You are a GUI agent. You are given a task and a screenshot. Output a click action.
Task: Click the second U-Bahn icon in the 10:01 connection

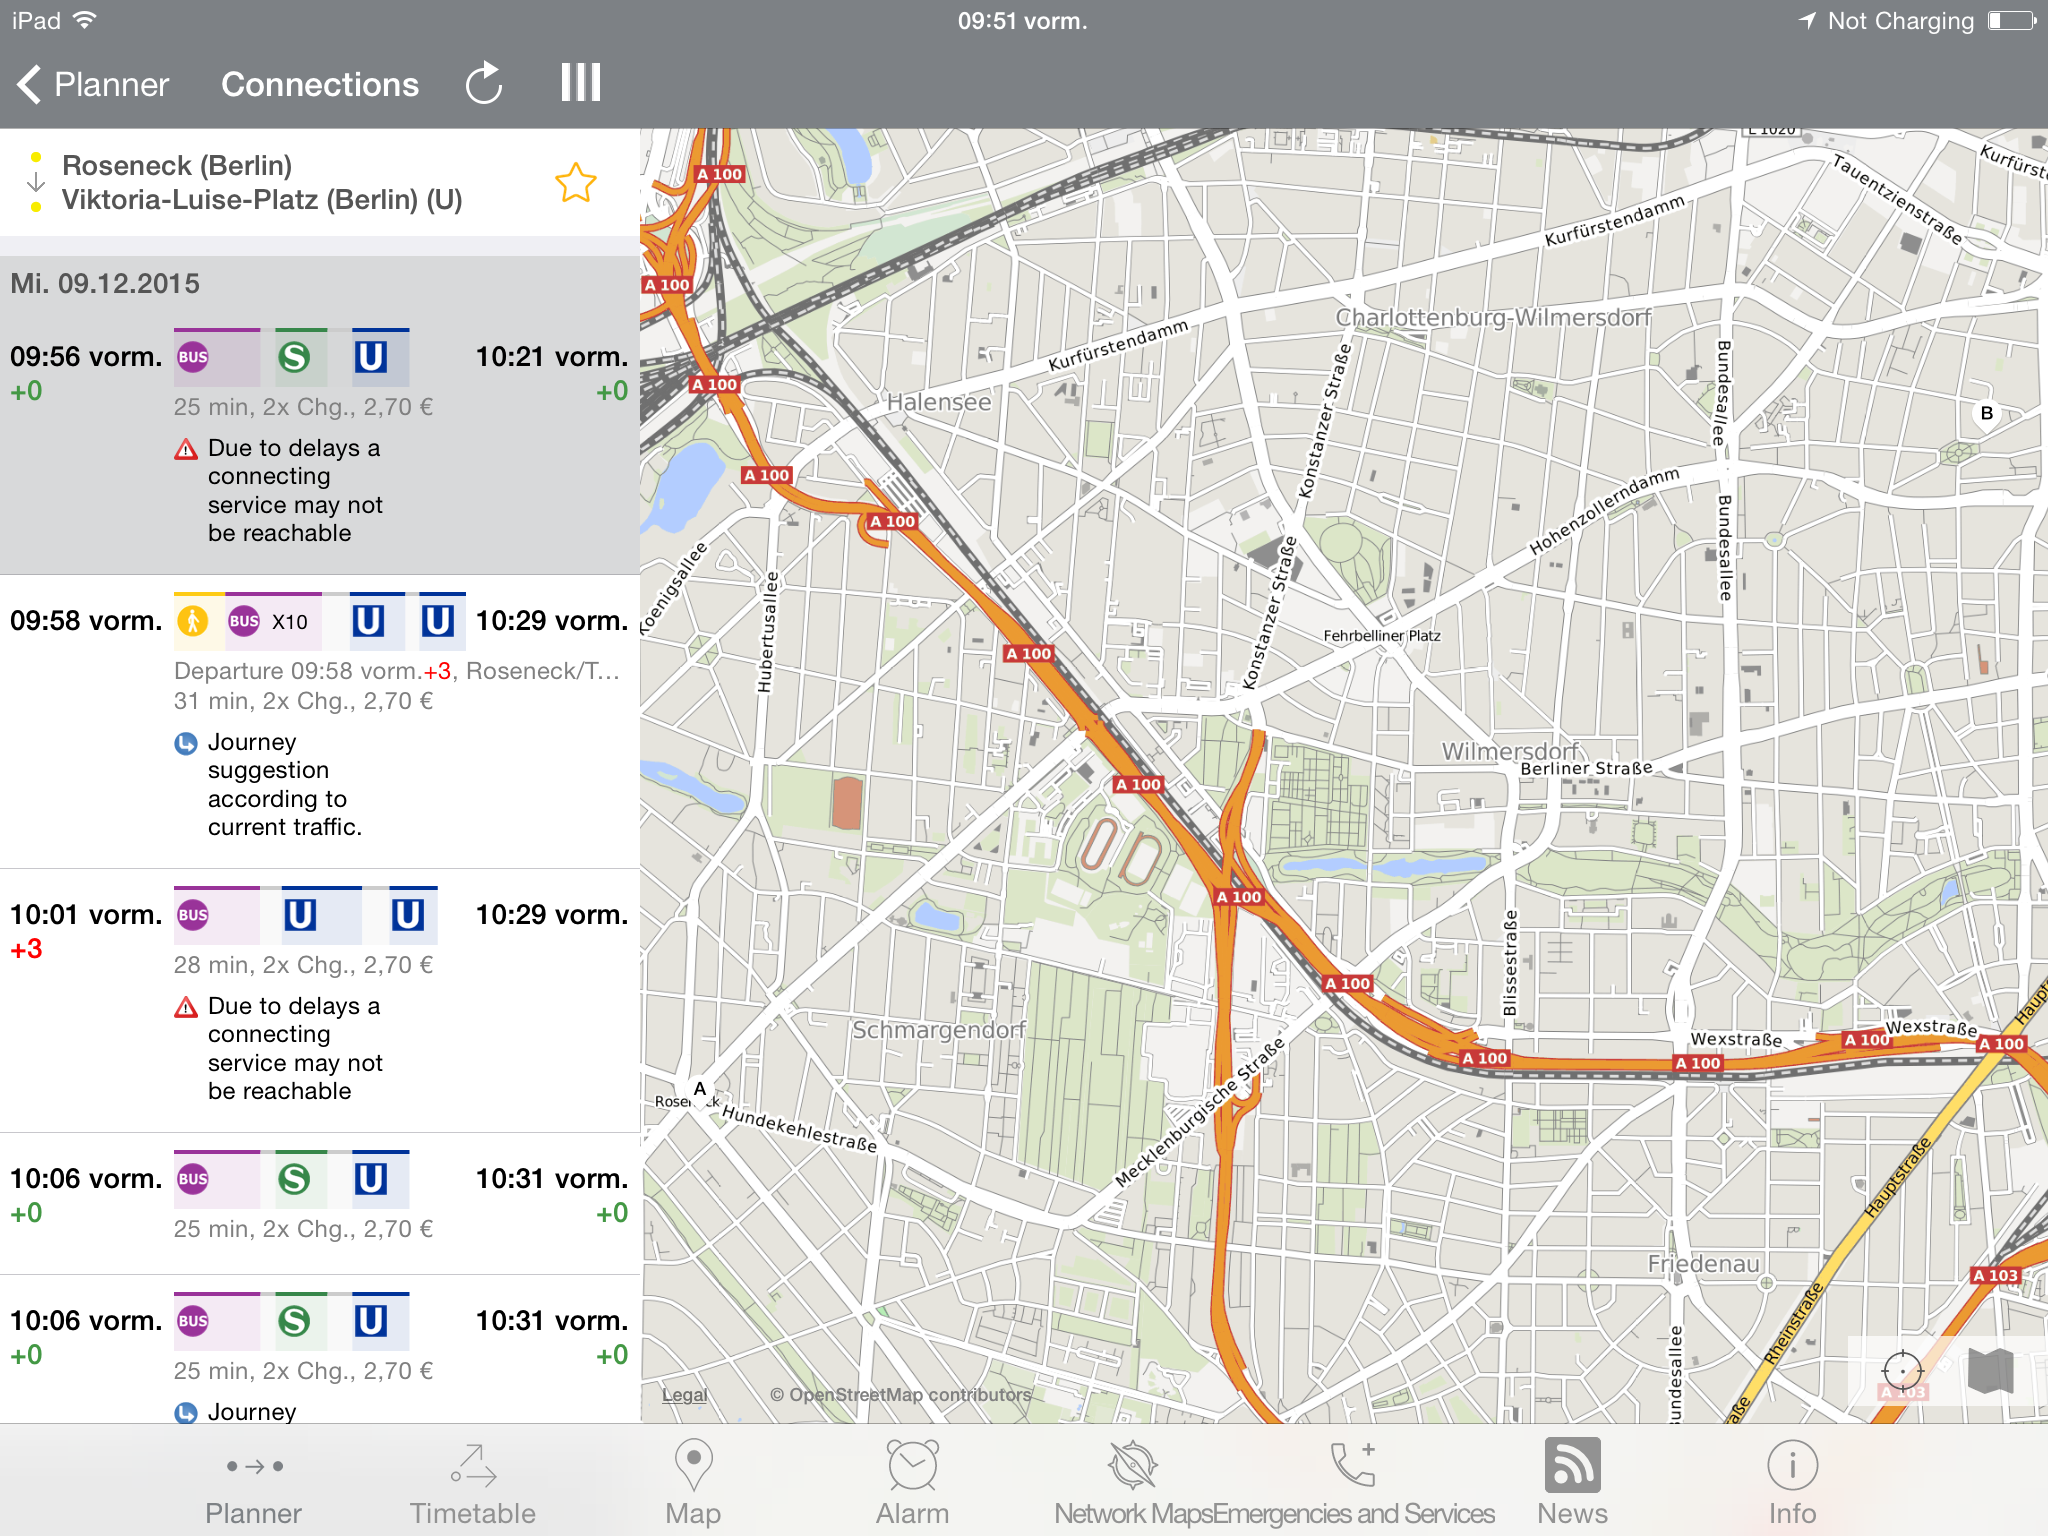[408, 915]
